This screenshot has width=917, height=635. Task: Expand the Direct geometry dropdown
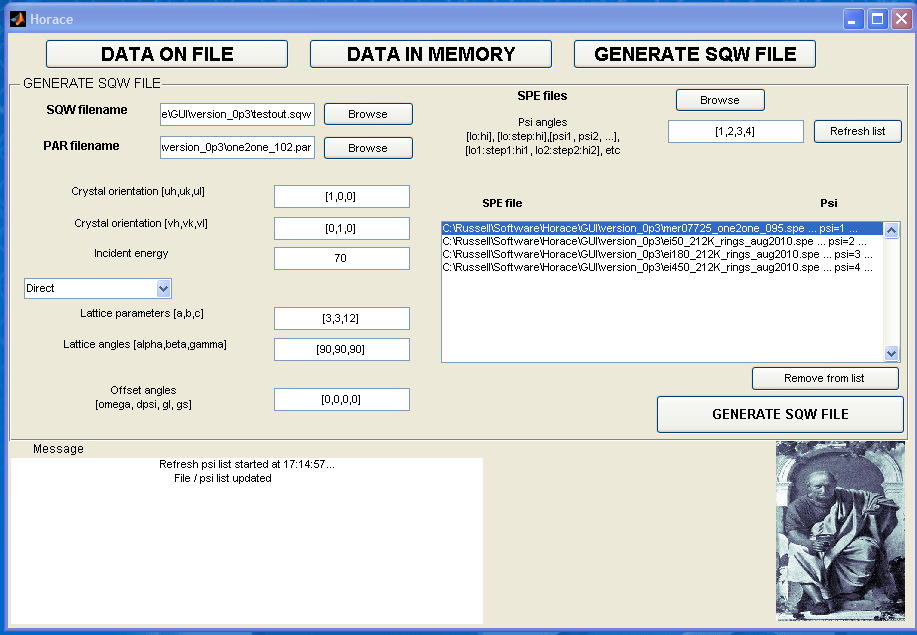coord(164,288)
